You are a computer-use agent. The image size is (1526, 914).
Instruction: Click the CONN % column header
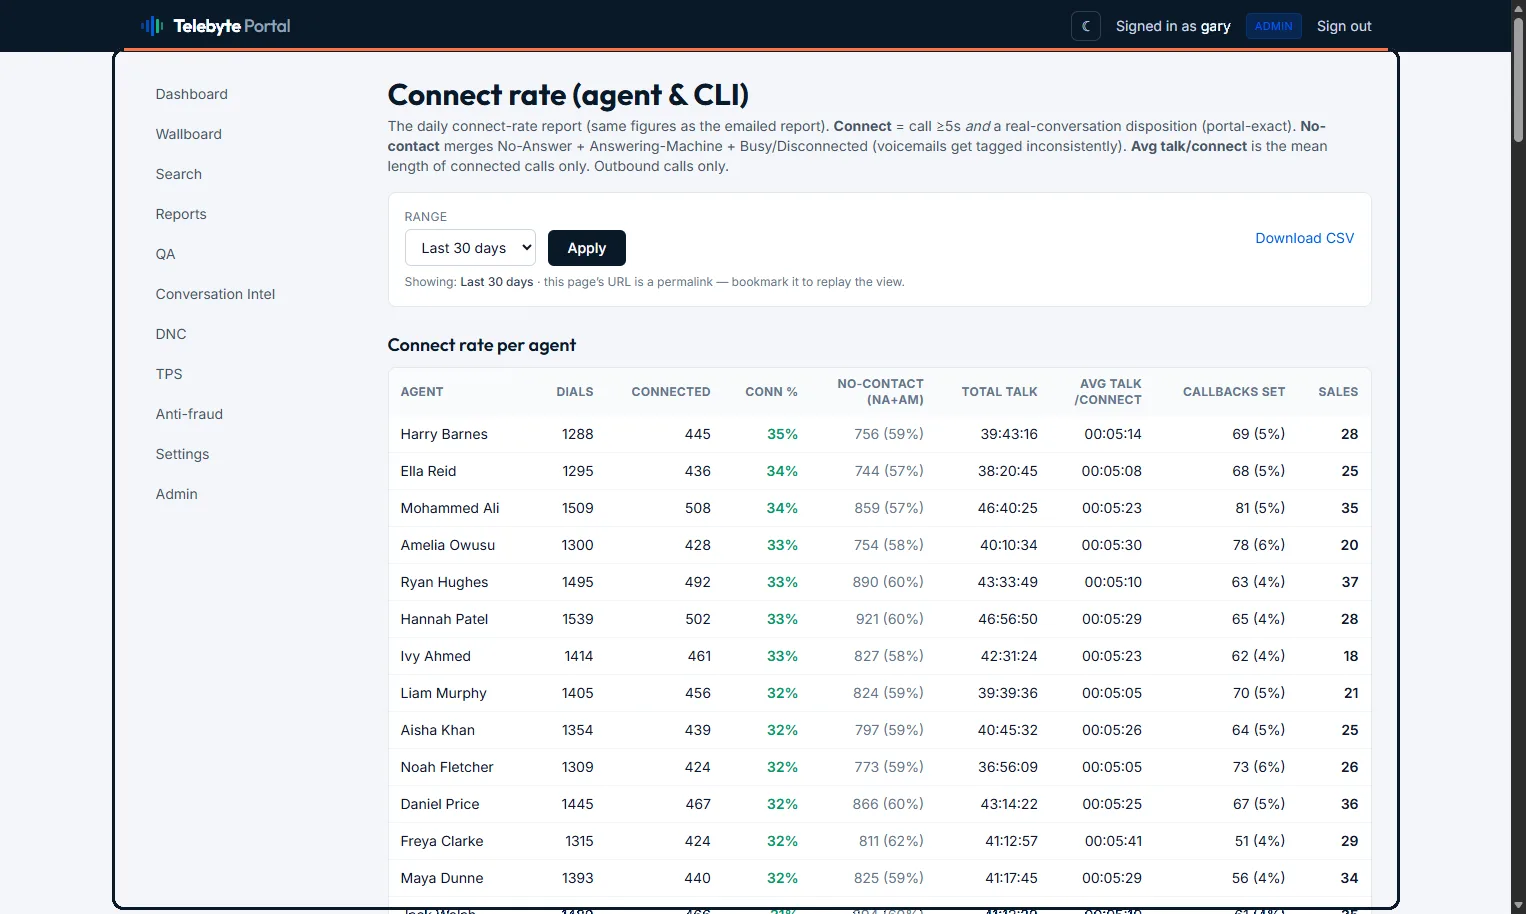tap(771, 392)
